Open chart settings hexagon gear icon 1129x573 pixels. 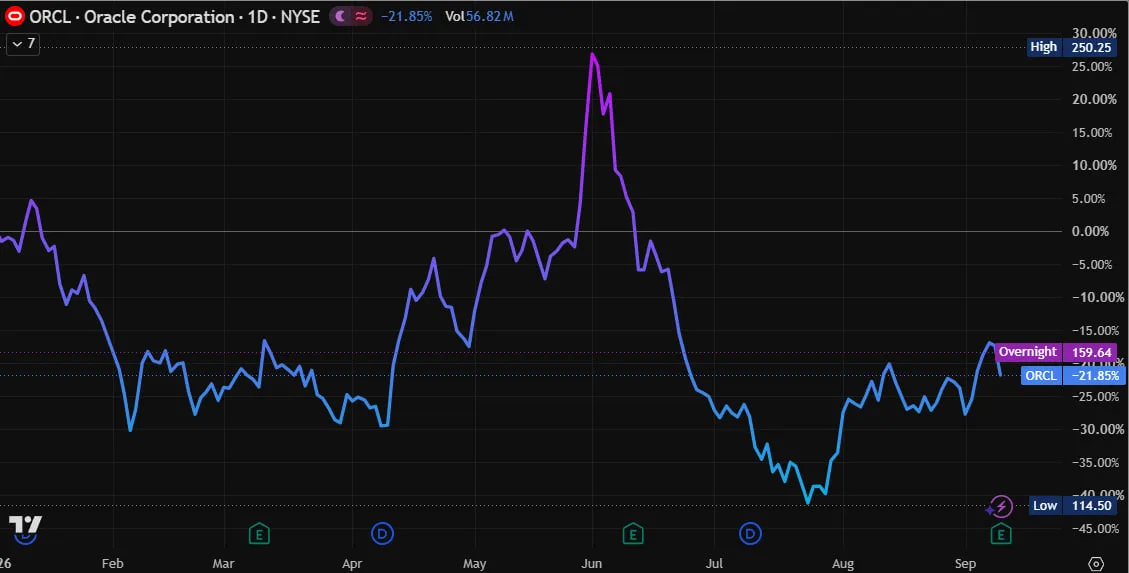pos(1096,564)
